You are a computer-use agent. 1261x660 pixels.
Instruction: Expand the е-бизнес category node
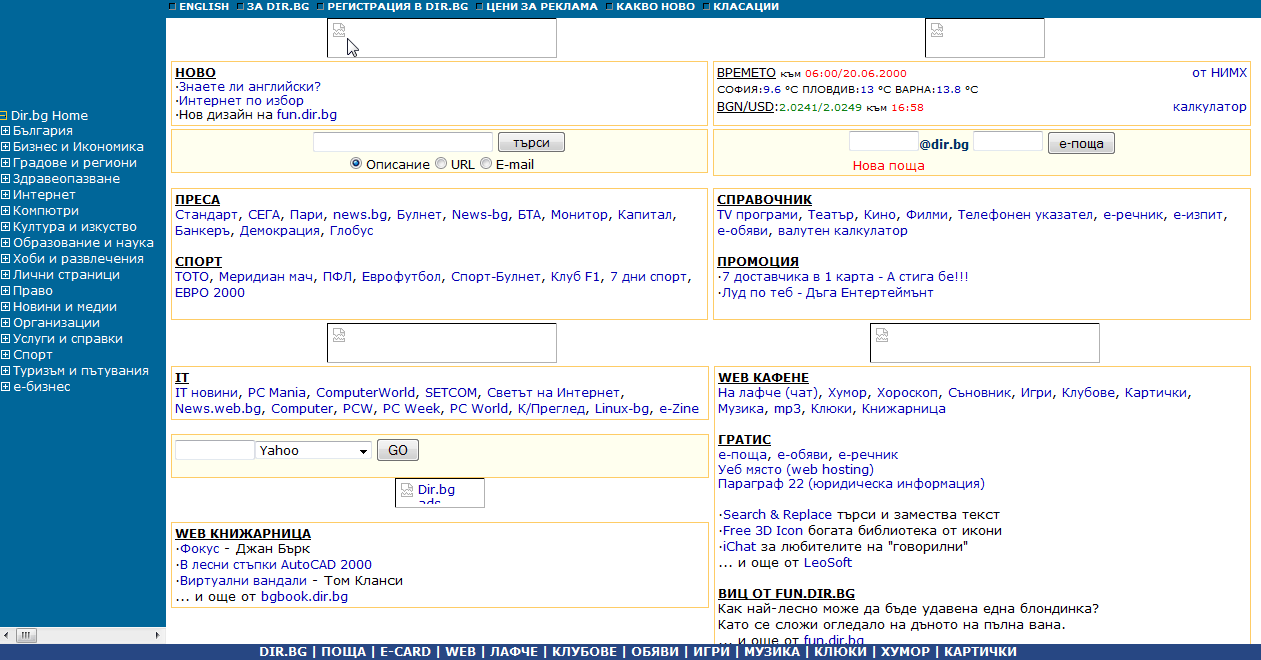tap(5, 387)
